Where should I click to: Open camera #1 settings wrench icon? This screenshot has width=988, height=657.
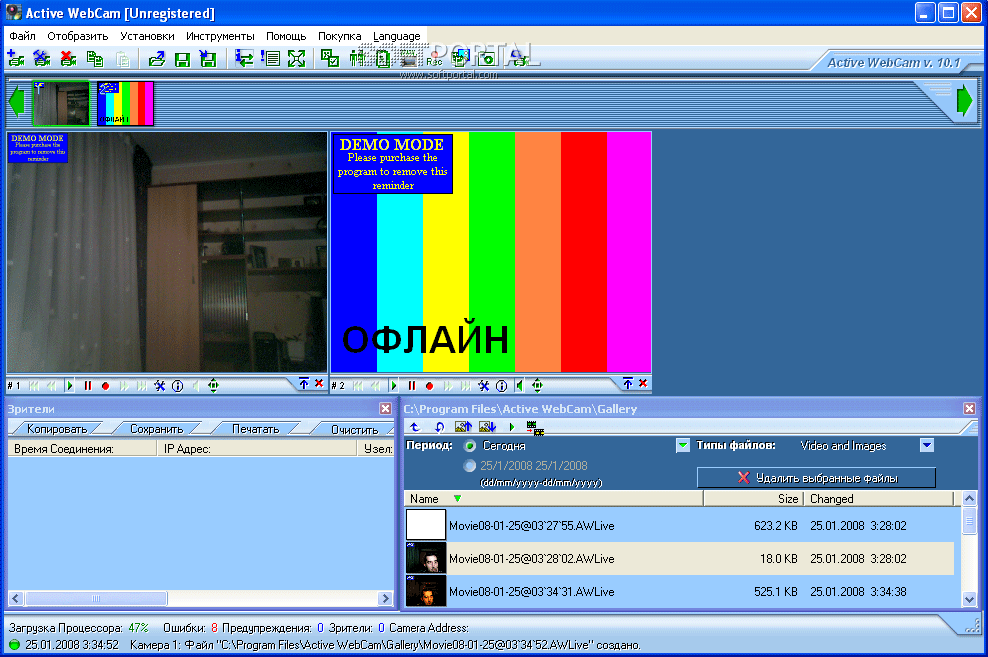coord(159,386)
